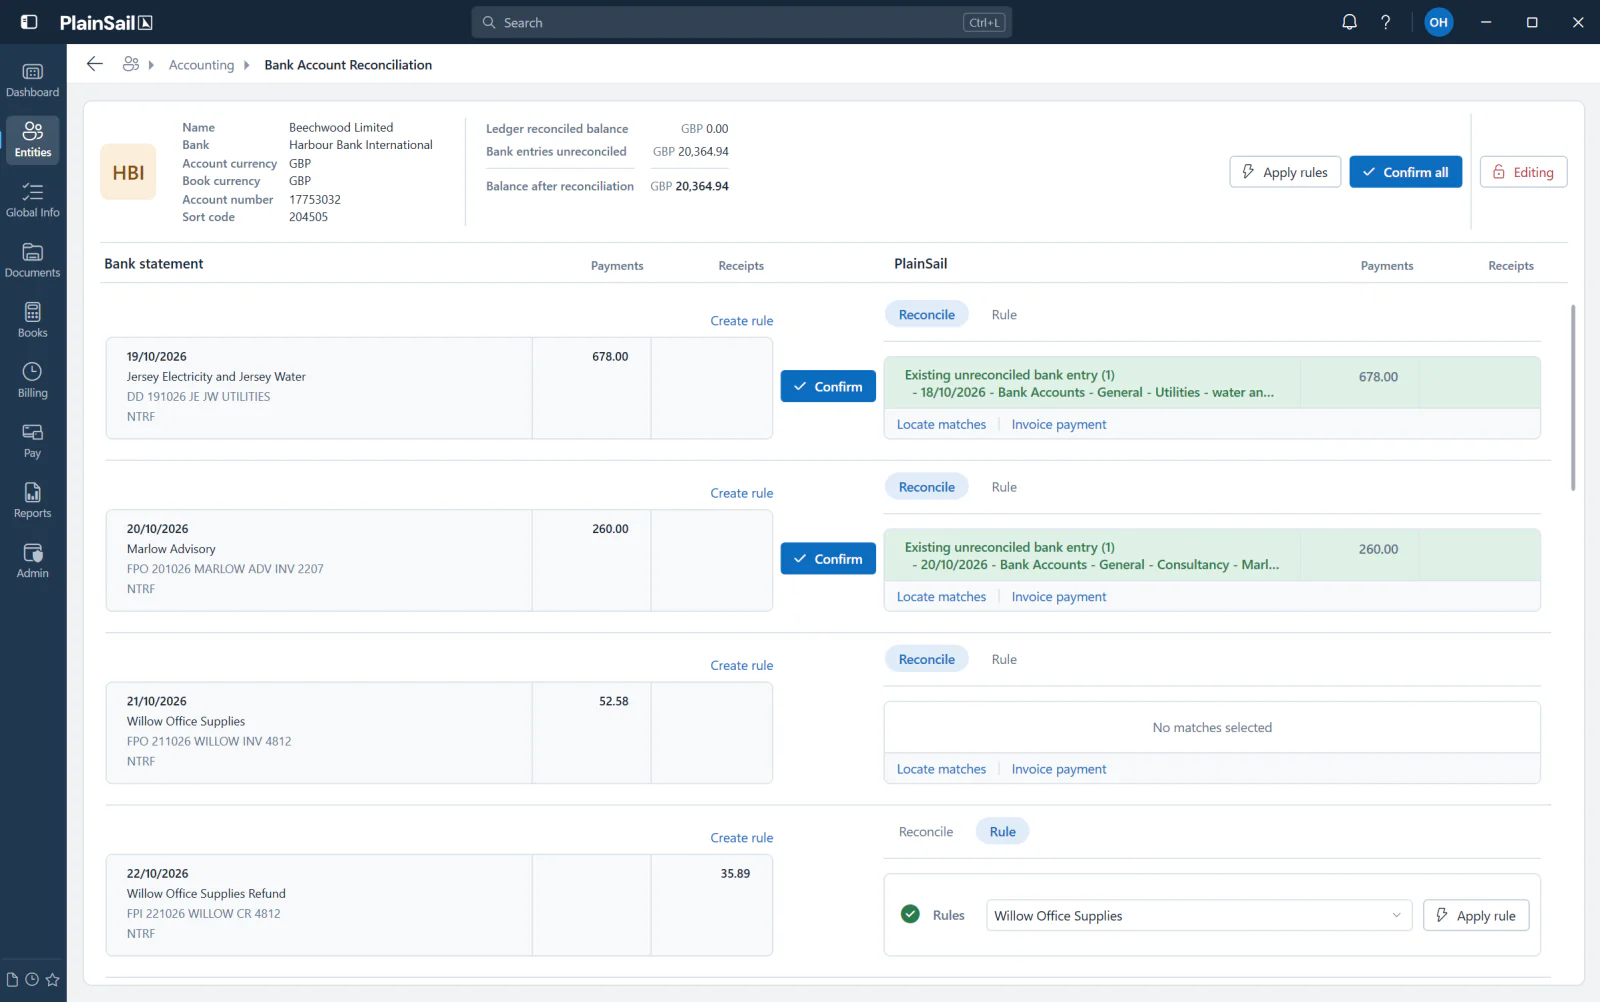Click the HBI bank logo thumbnail
This screenshot has width=1600, height=1002.
[128, 172]
